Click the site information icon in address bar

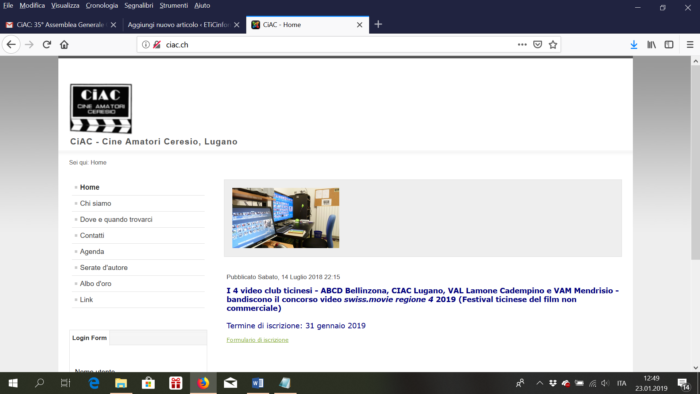click(146, 45)
